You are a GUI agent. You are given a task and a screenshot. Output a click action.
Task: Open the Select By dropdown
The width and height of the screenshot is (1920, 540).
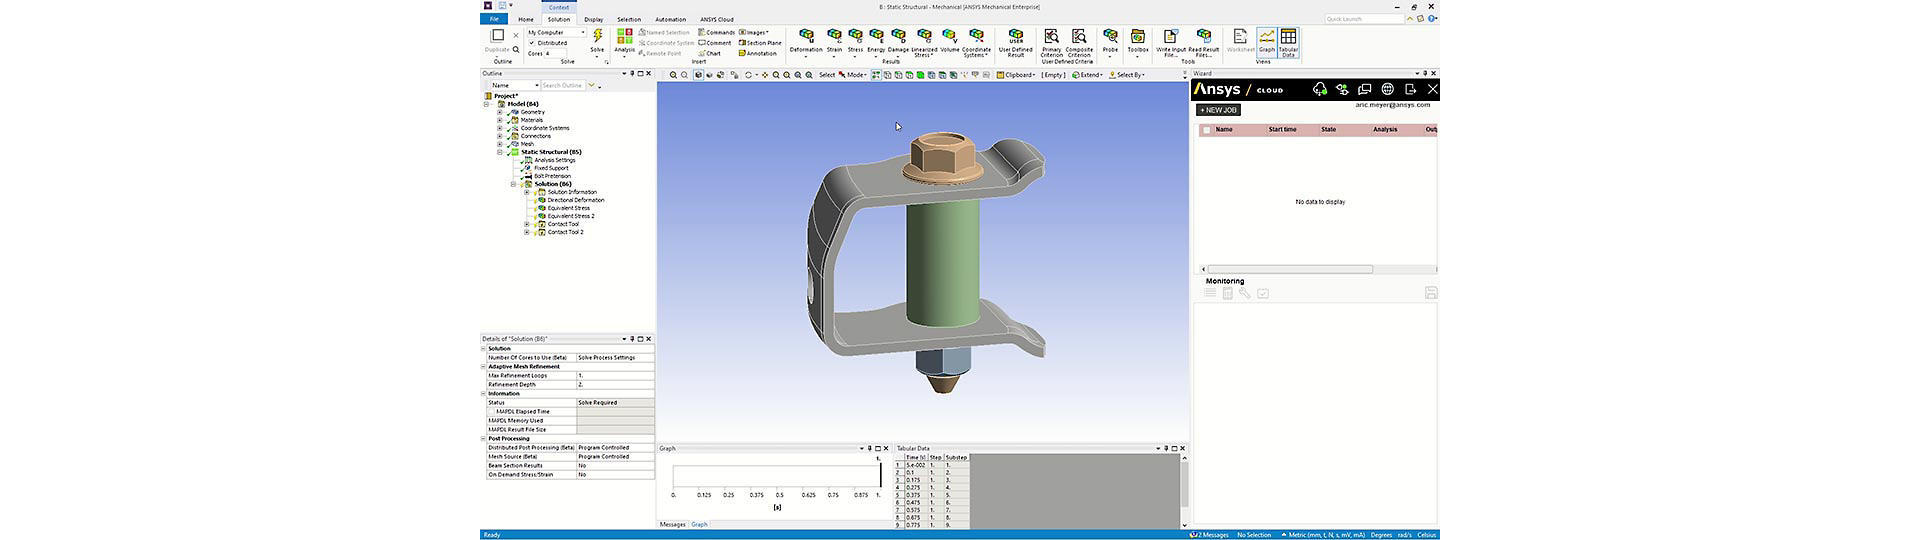1127,75
